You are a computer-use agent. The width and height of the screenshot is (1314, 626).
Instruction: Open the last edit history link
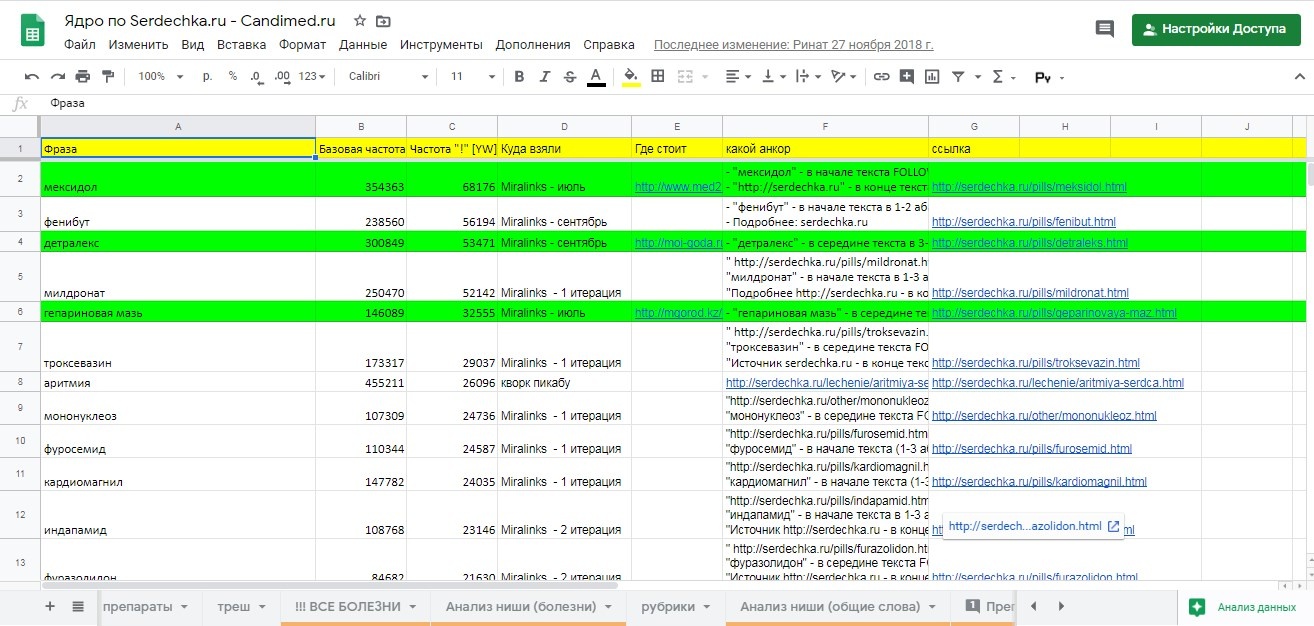[794, 44]
